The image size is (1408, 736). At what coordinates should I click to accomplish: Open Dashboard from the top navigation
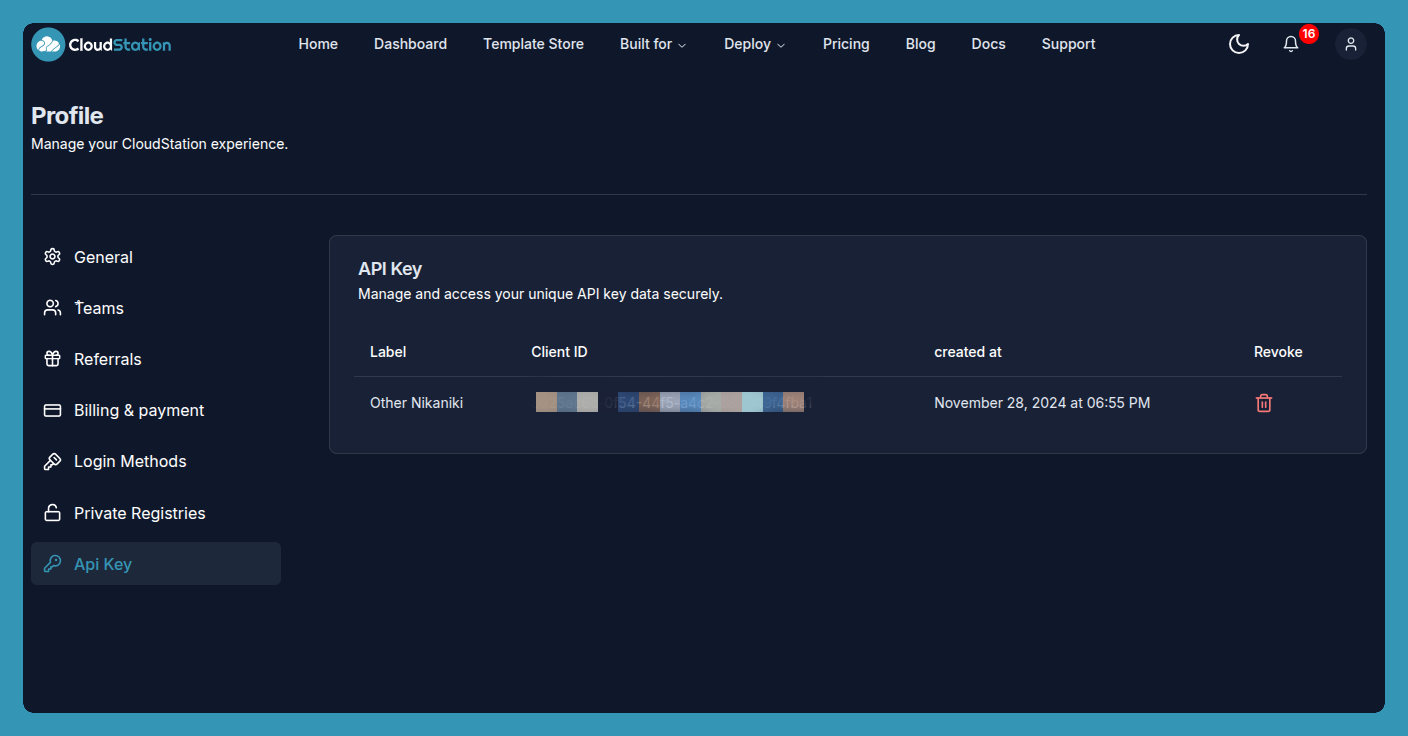click(x=410, y=44)
